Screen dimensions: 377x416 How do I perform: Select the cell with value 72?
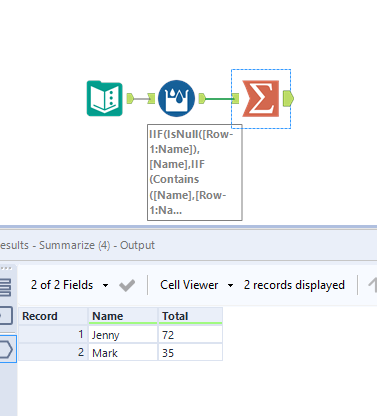point(190,335)
